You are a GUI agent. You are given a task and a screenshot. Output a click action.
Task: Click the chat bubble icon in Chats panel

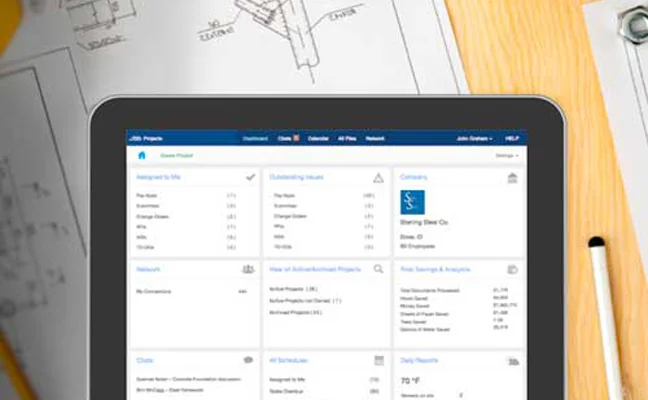(248, 360)
